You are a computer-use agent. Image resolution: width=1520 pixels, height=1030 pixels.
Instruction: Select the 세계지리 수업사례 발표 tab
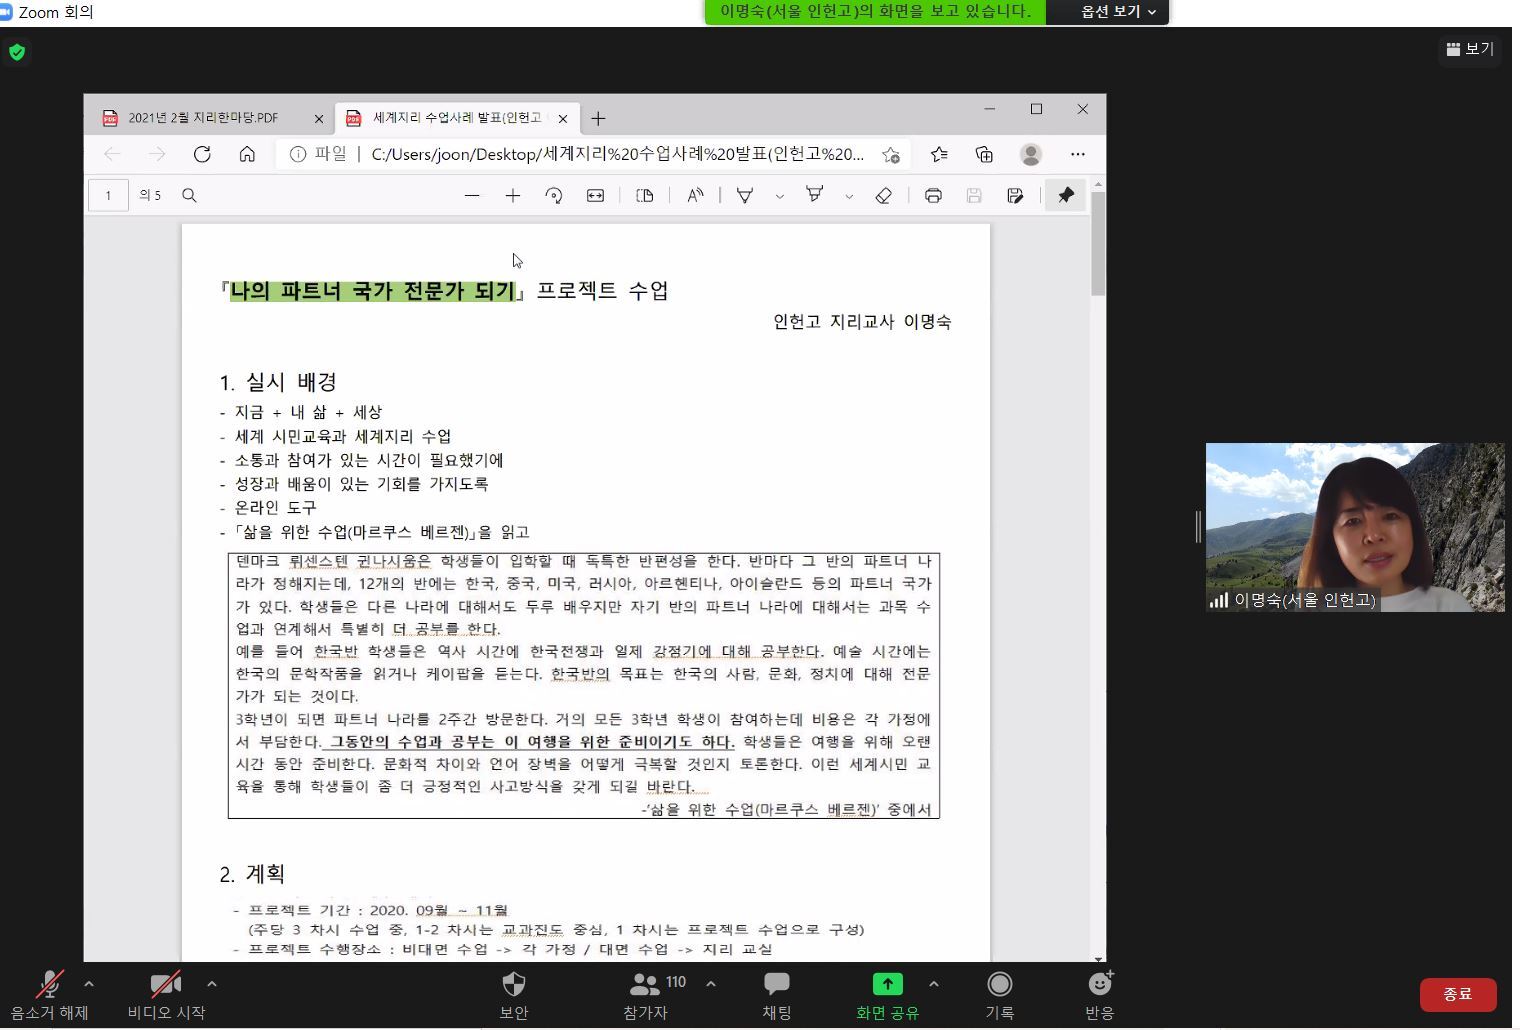point(456,118)
